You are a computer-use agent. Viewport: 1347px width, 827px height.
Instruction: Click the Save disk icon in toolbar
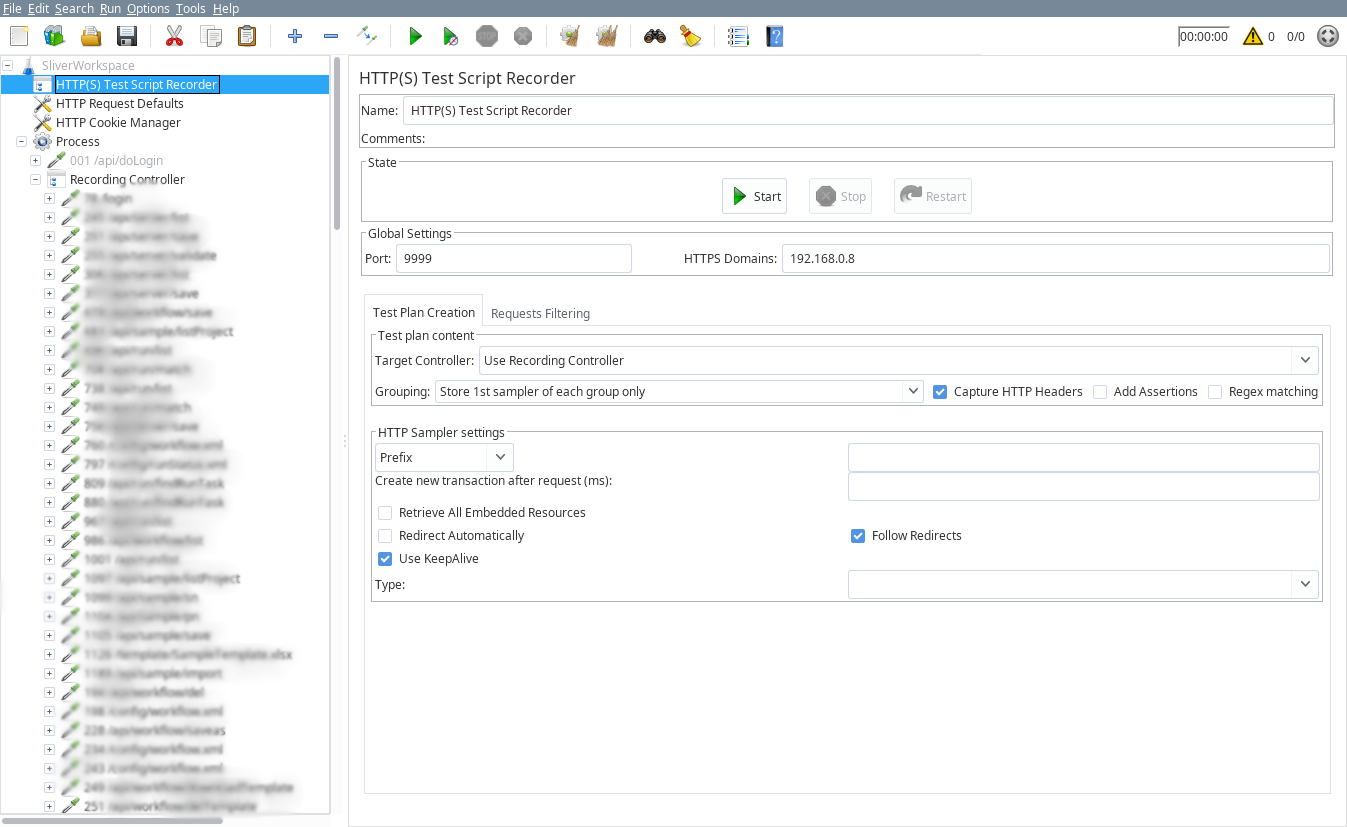click(x=127, y=37)
